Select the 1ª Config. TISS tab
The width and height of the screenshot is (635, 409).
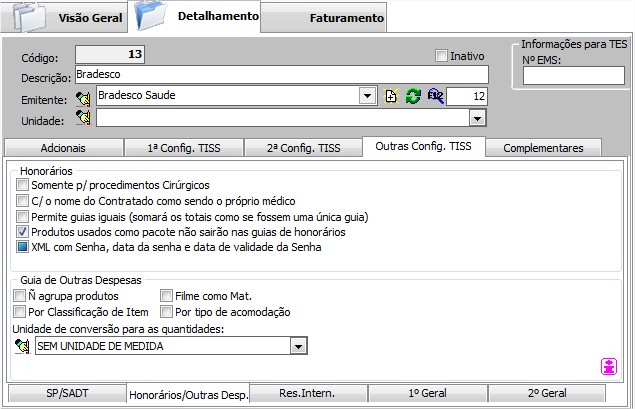(x=183, y=148)
